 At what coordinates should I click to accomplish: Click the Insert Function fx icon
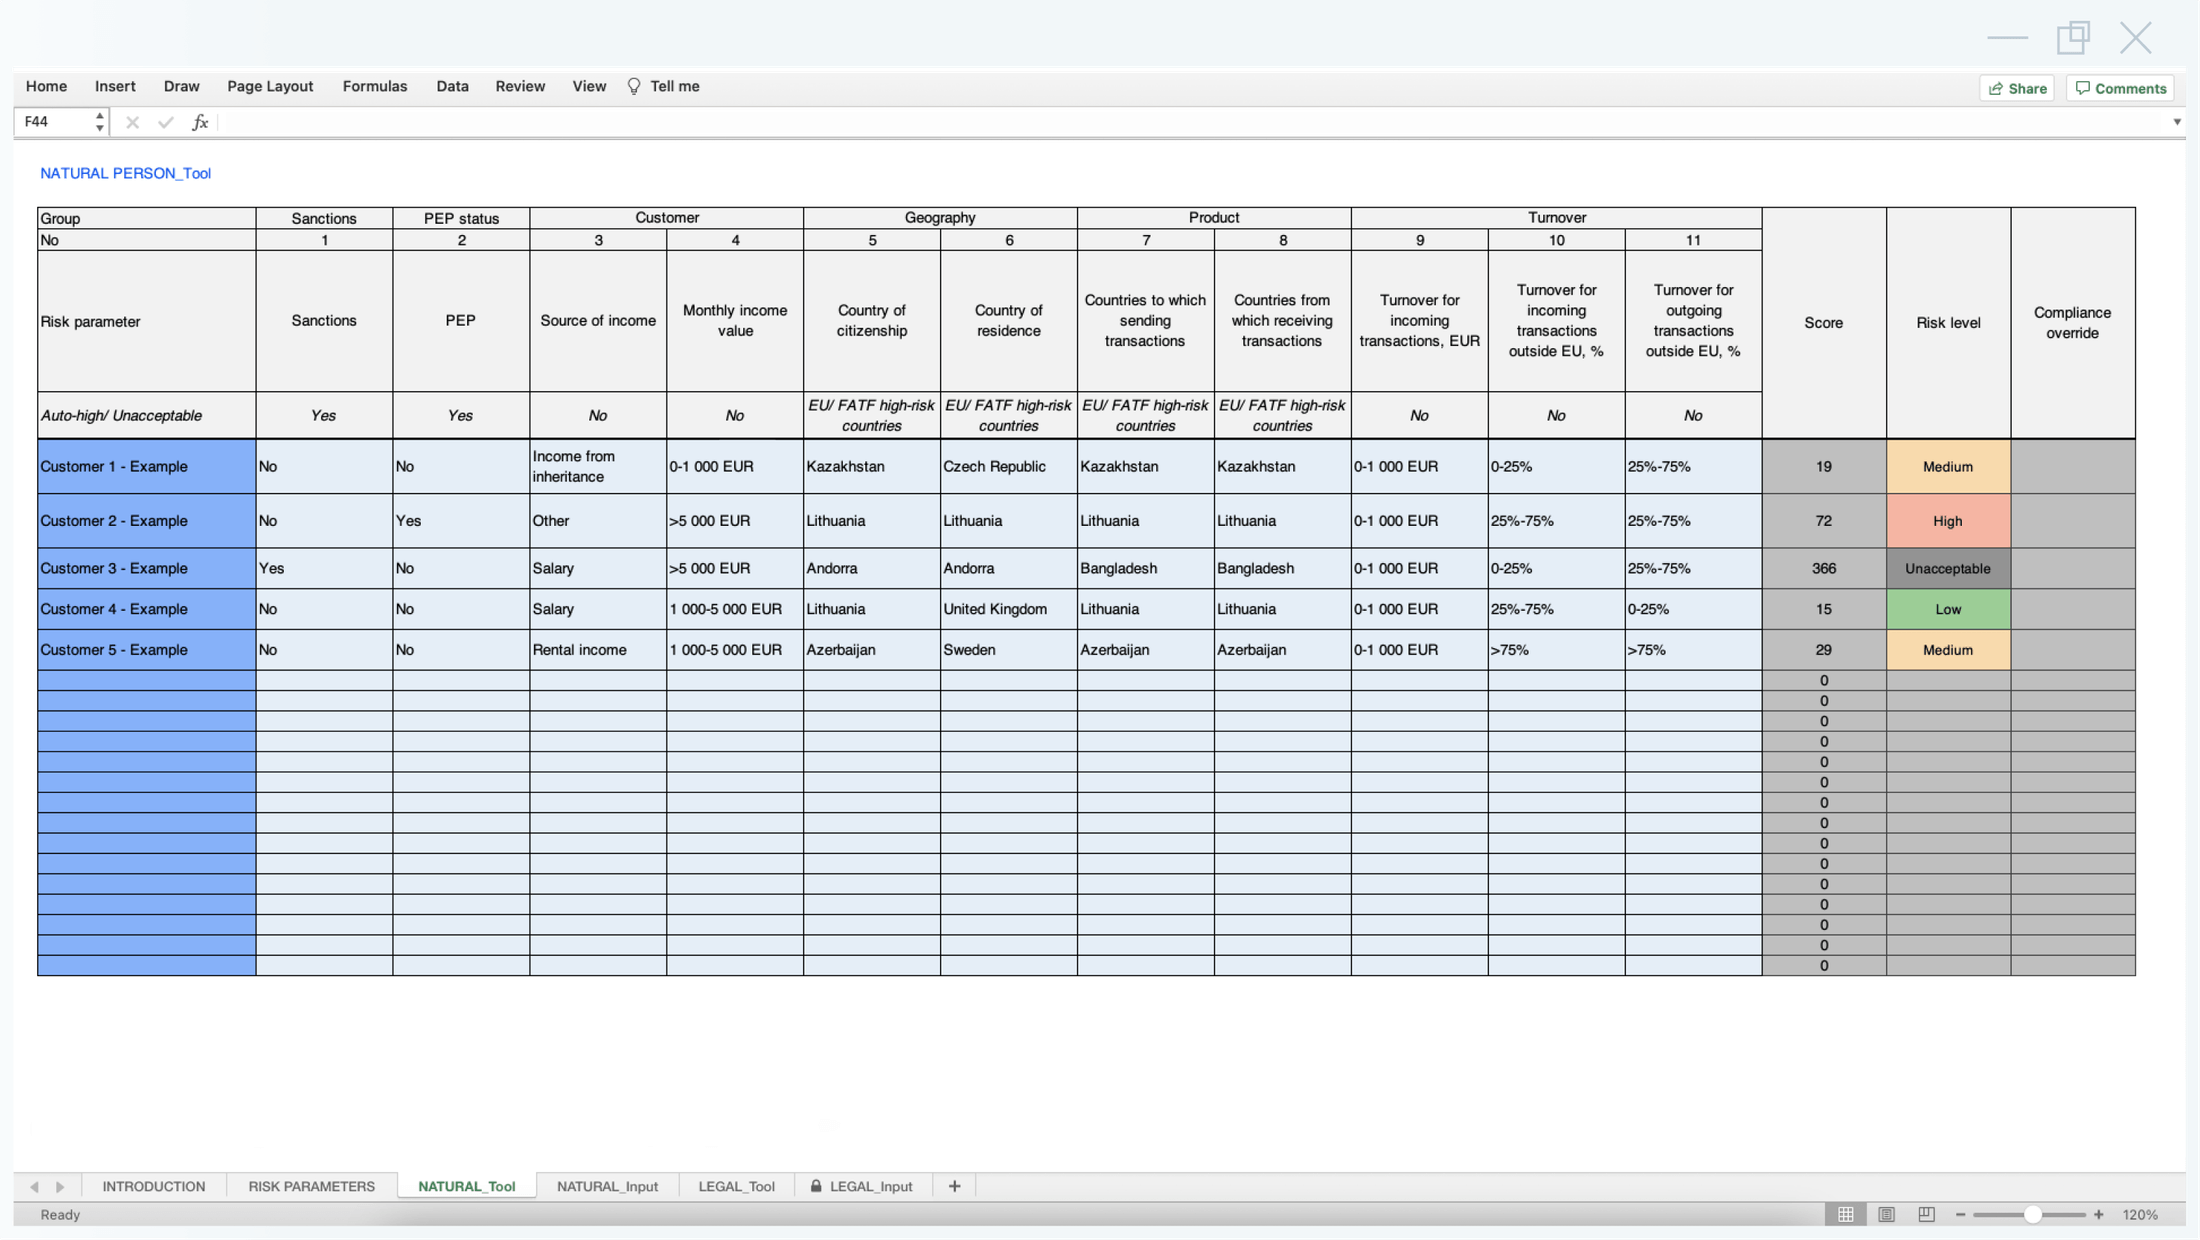pos(200,121)
